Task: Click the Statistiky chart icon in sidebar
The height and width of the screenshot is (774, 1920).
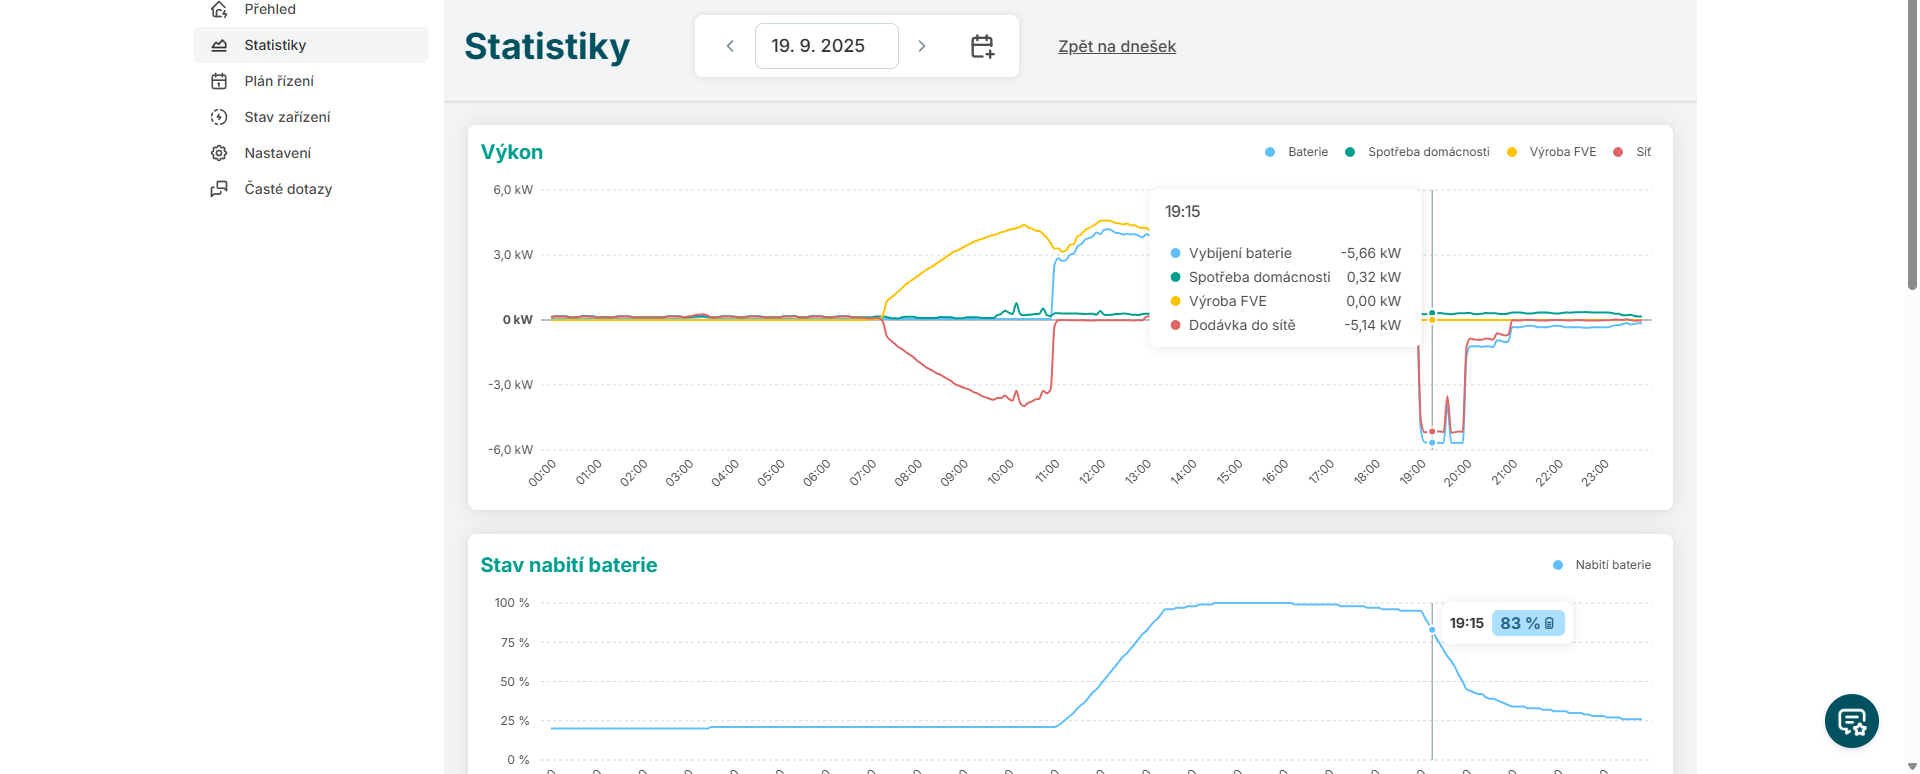Action: [x=219, y=45]
